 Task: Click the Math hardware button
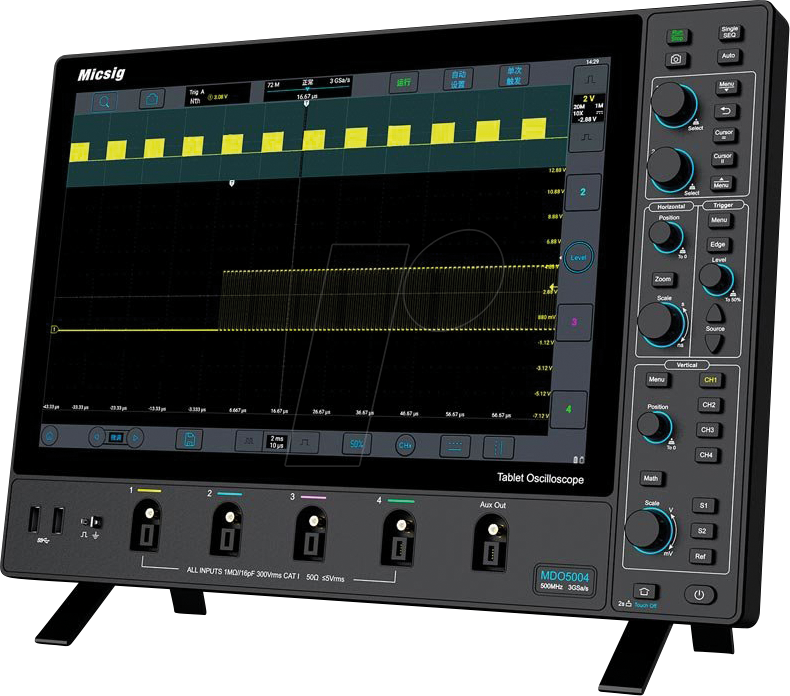[650, 478]
